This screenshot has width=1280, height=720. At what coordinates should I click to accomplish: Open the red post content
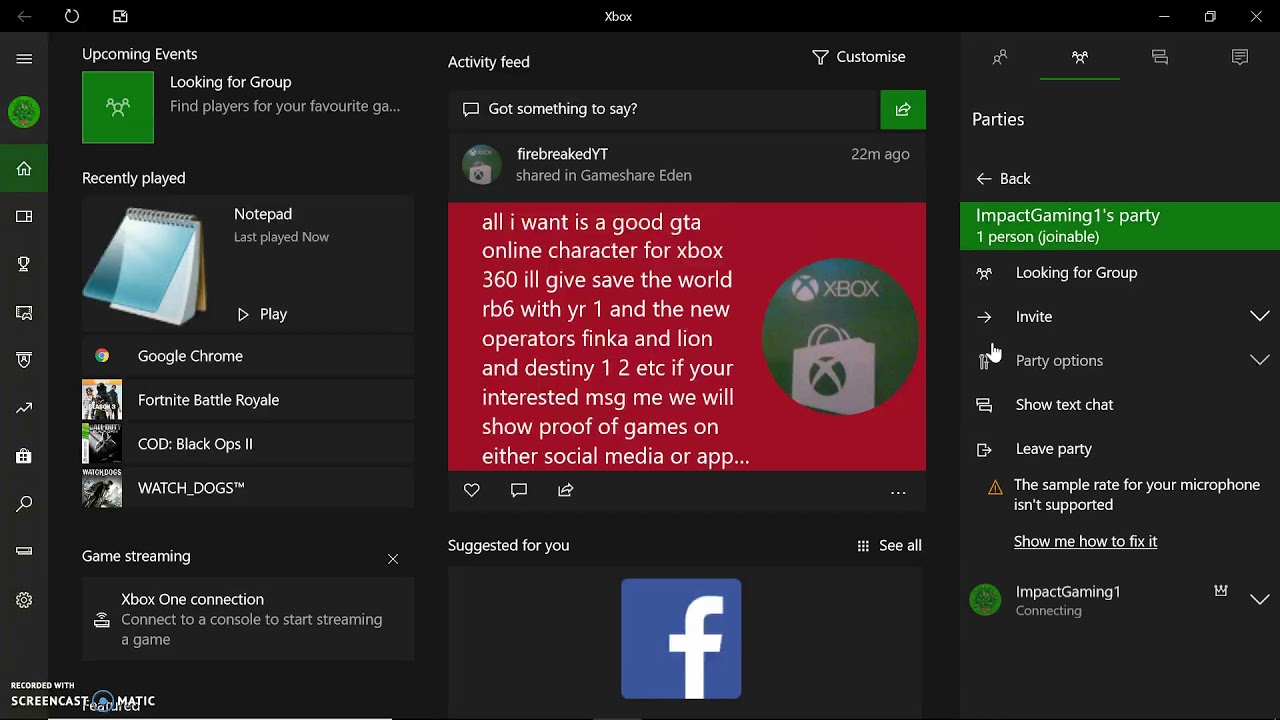click(x=687, y=337)
